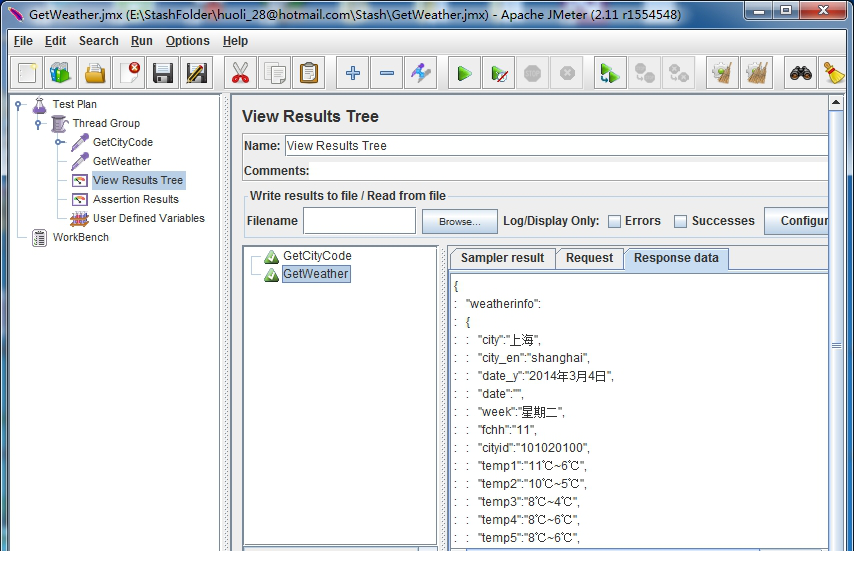Viewport: 854px width, 573px height.
Task: Click the Shutdown test icon
Action: tap(567, 73)
